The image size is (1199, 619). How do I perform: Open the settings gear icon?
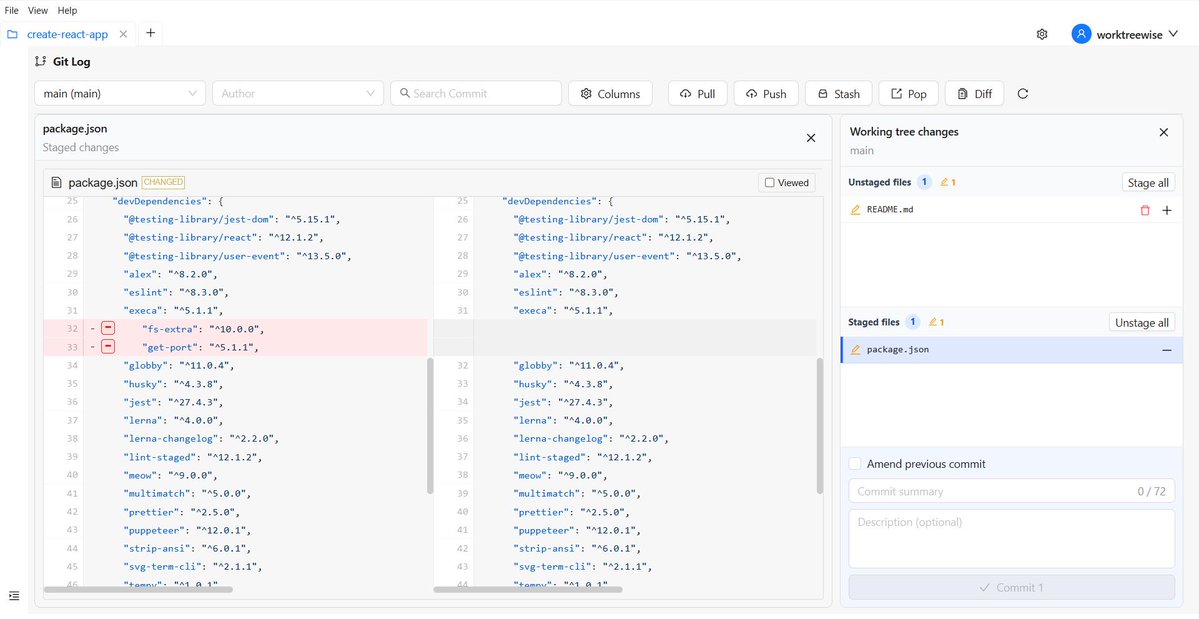click(1041, 34)
